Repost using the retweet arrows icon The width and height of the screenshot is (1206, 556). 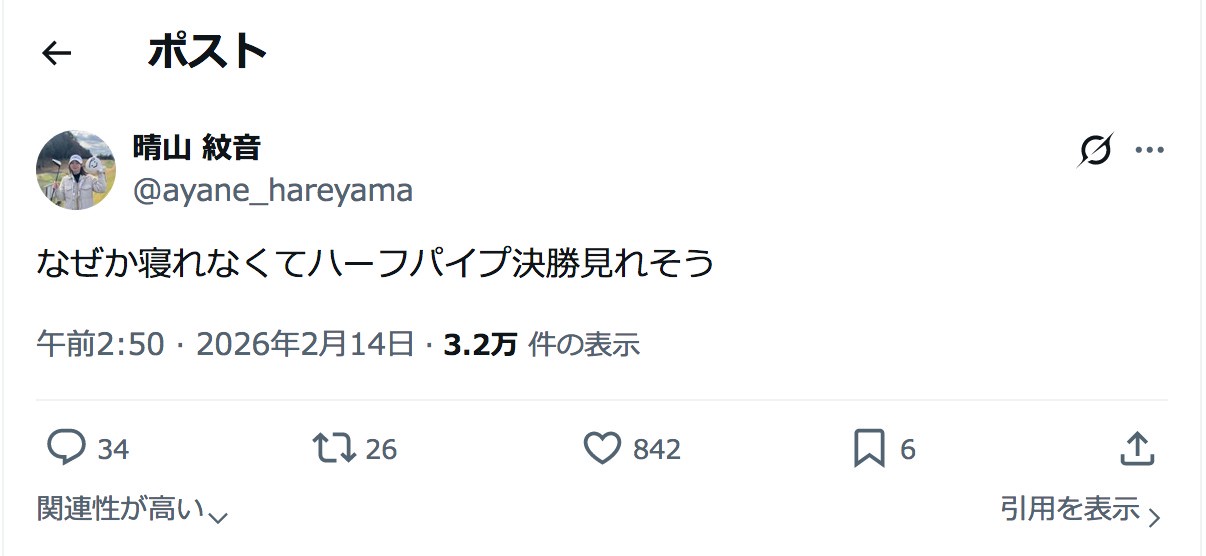pyautogui.click(x=334, y=448)
